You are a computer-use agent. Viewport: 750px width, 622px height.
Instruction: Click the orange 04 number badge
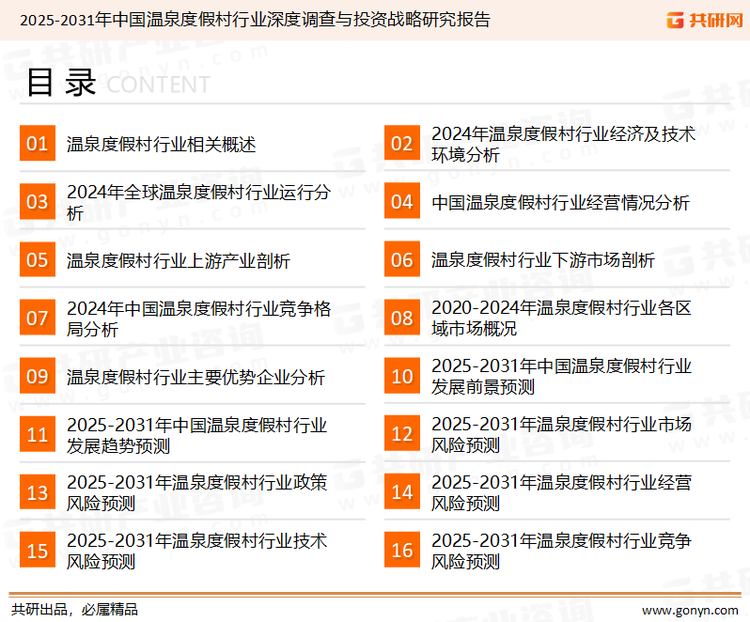tap(402, 201)
